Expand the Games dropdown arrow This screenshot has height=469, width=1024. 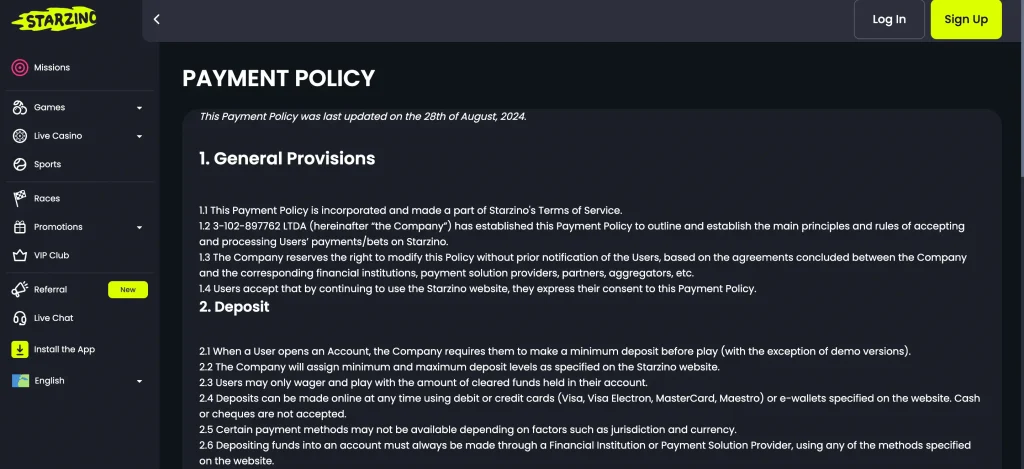139,108
